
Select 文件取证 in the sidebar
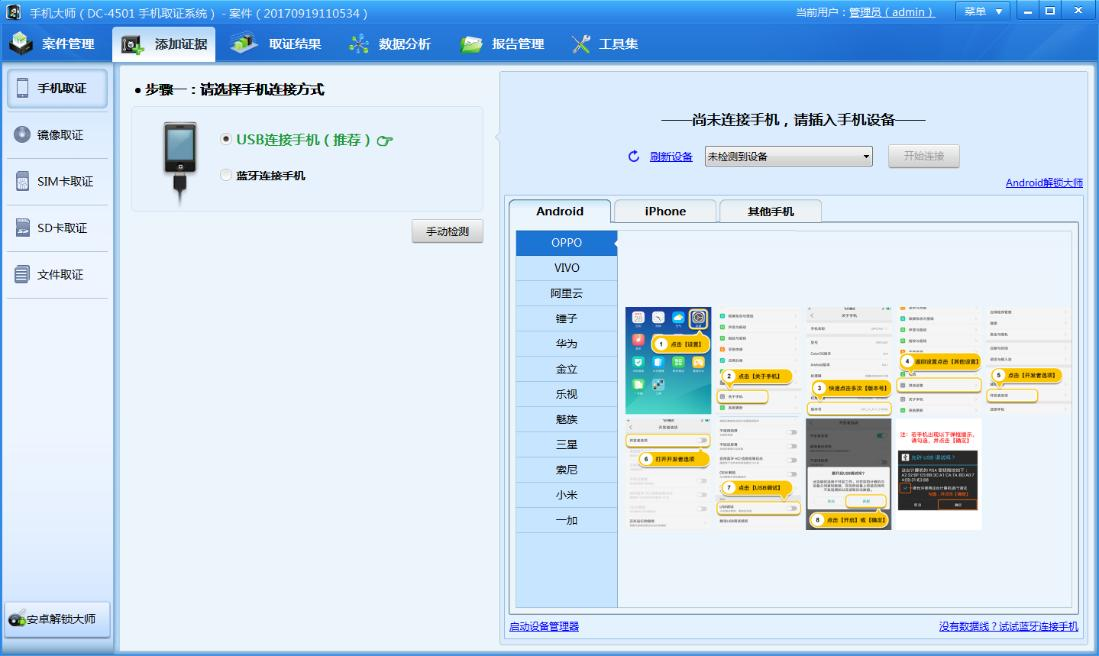click(x=57, y=274)
